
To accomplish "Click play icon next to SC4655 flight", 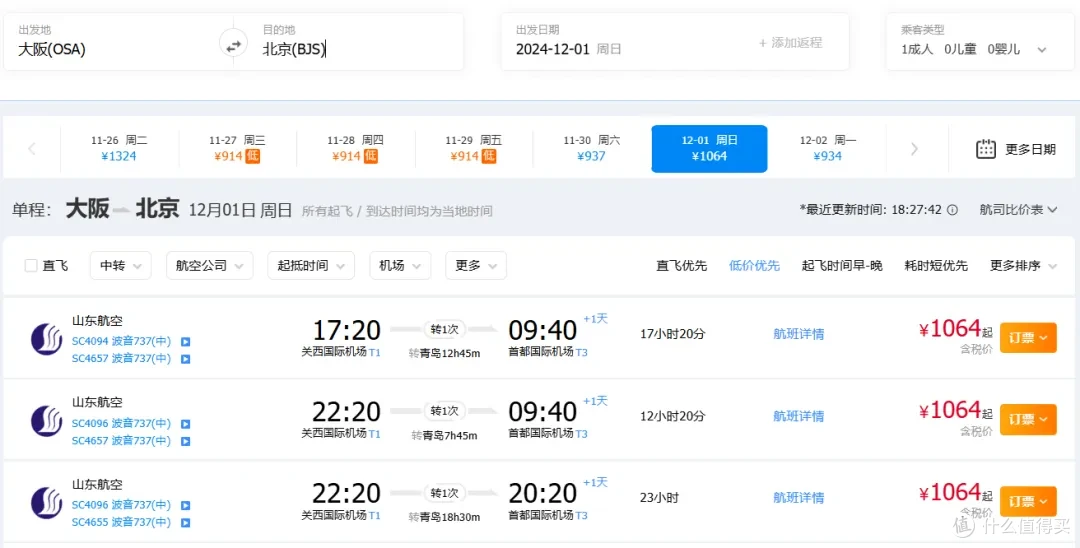I will pos(185,523).
